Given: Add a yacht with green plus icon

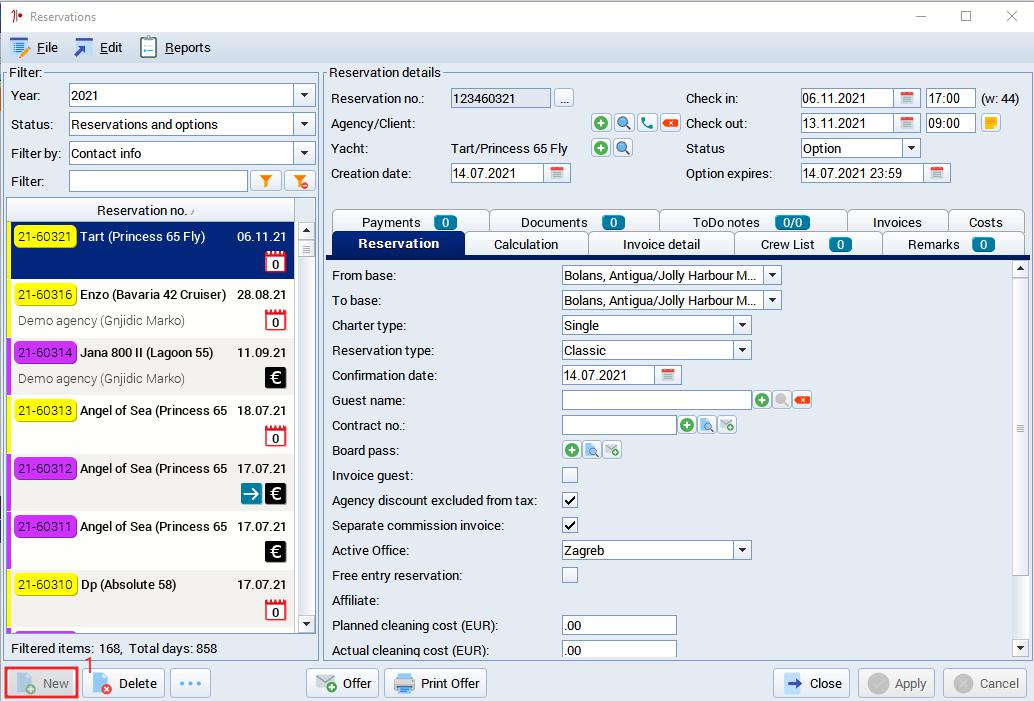Looking at the screenshot, I should pos(601,148).
